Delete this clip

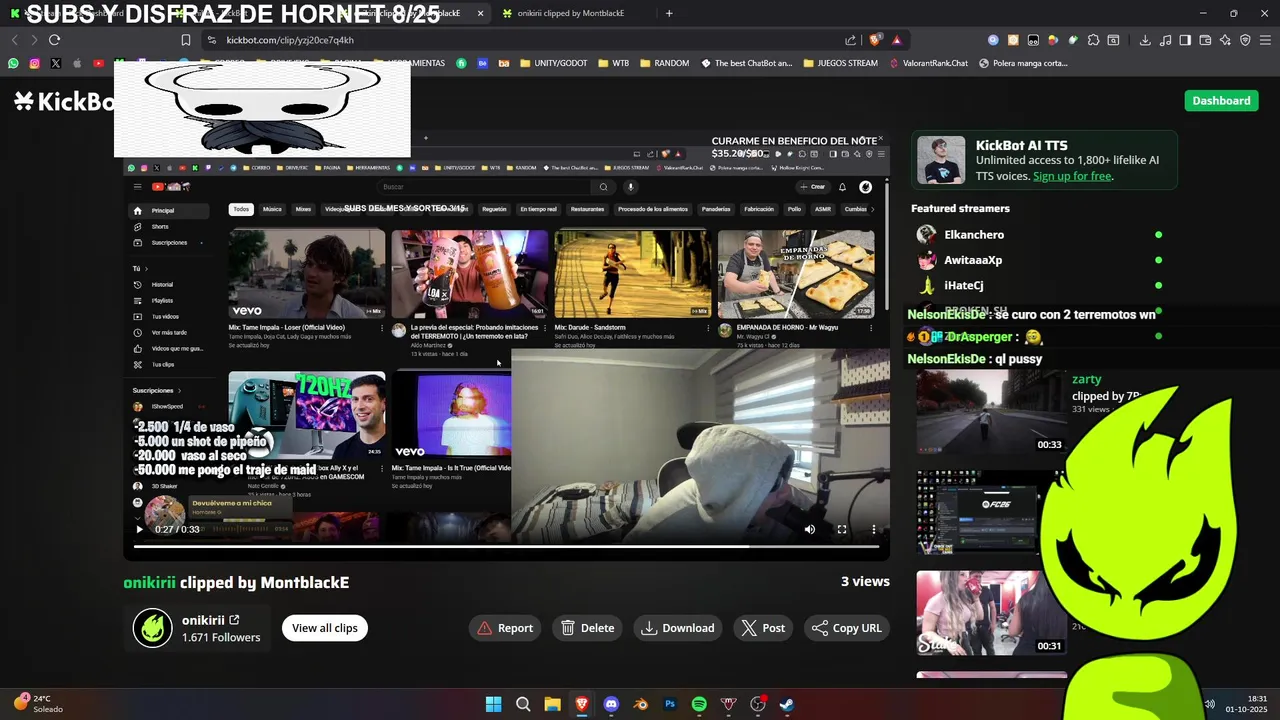pos(587,628)
